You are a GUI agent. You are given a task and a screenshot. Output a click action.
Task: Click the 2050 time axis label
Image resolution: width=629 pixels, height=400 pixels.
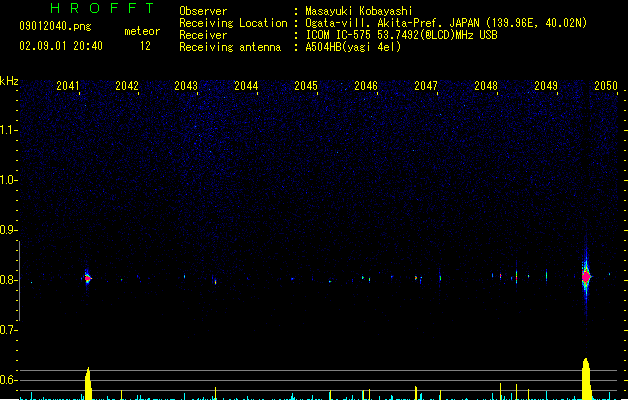pyautogui.click(x=606, y=86)
